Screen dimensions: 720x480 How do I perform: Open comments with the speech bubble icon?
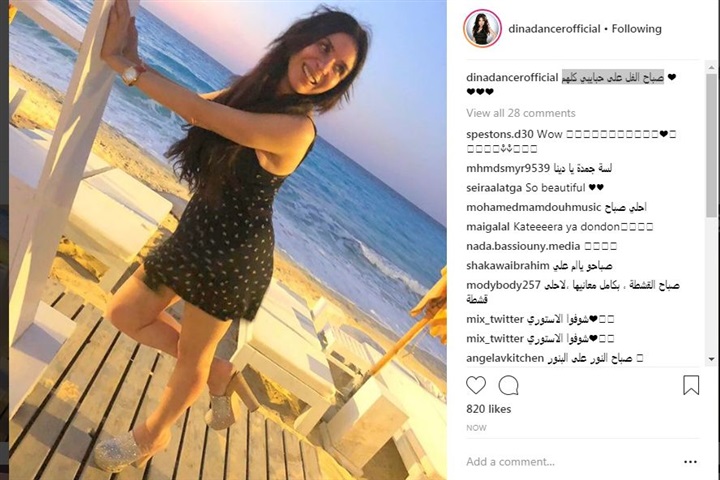(x=508, y=385)
